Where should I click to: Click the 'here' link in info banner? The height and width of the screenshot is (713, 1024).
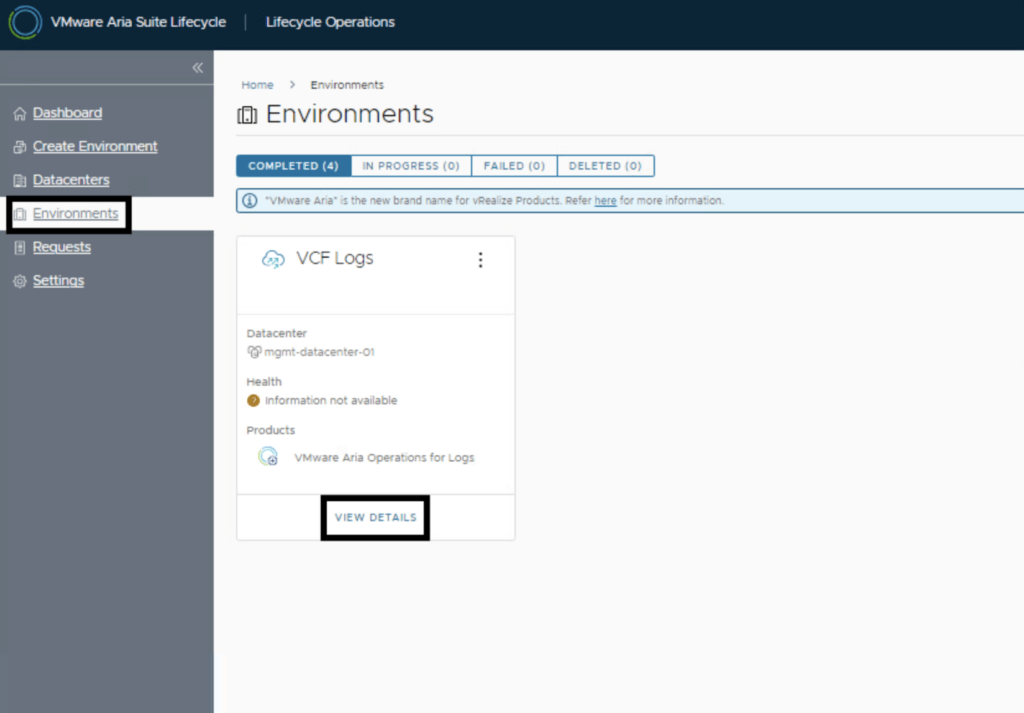pos(605,201)
